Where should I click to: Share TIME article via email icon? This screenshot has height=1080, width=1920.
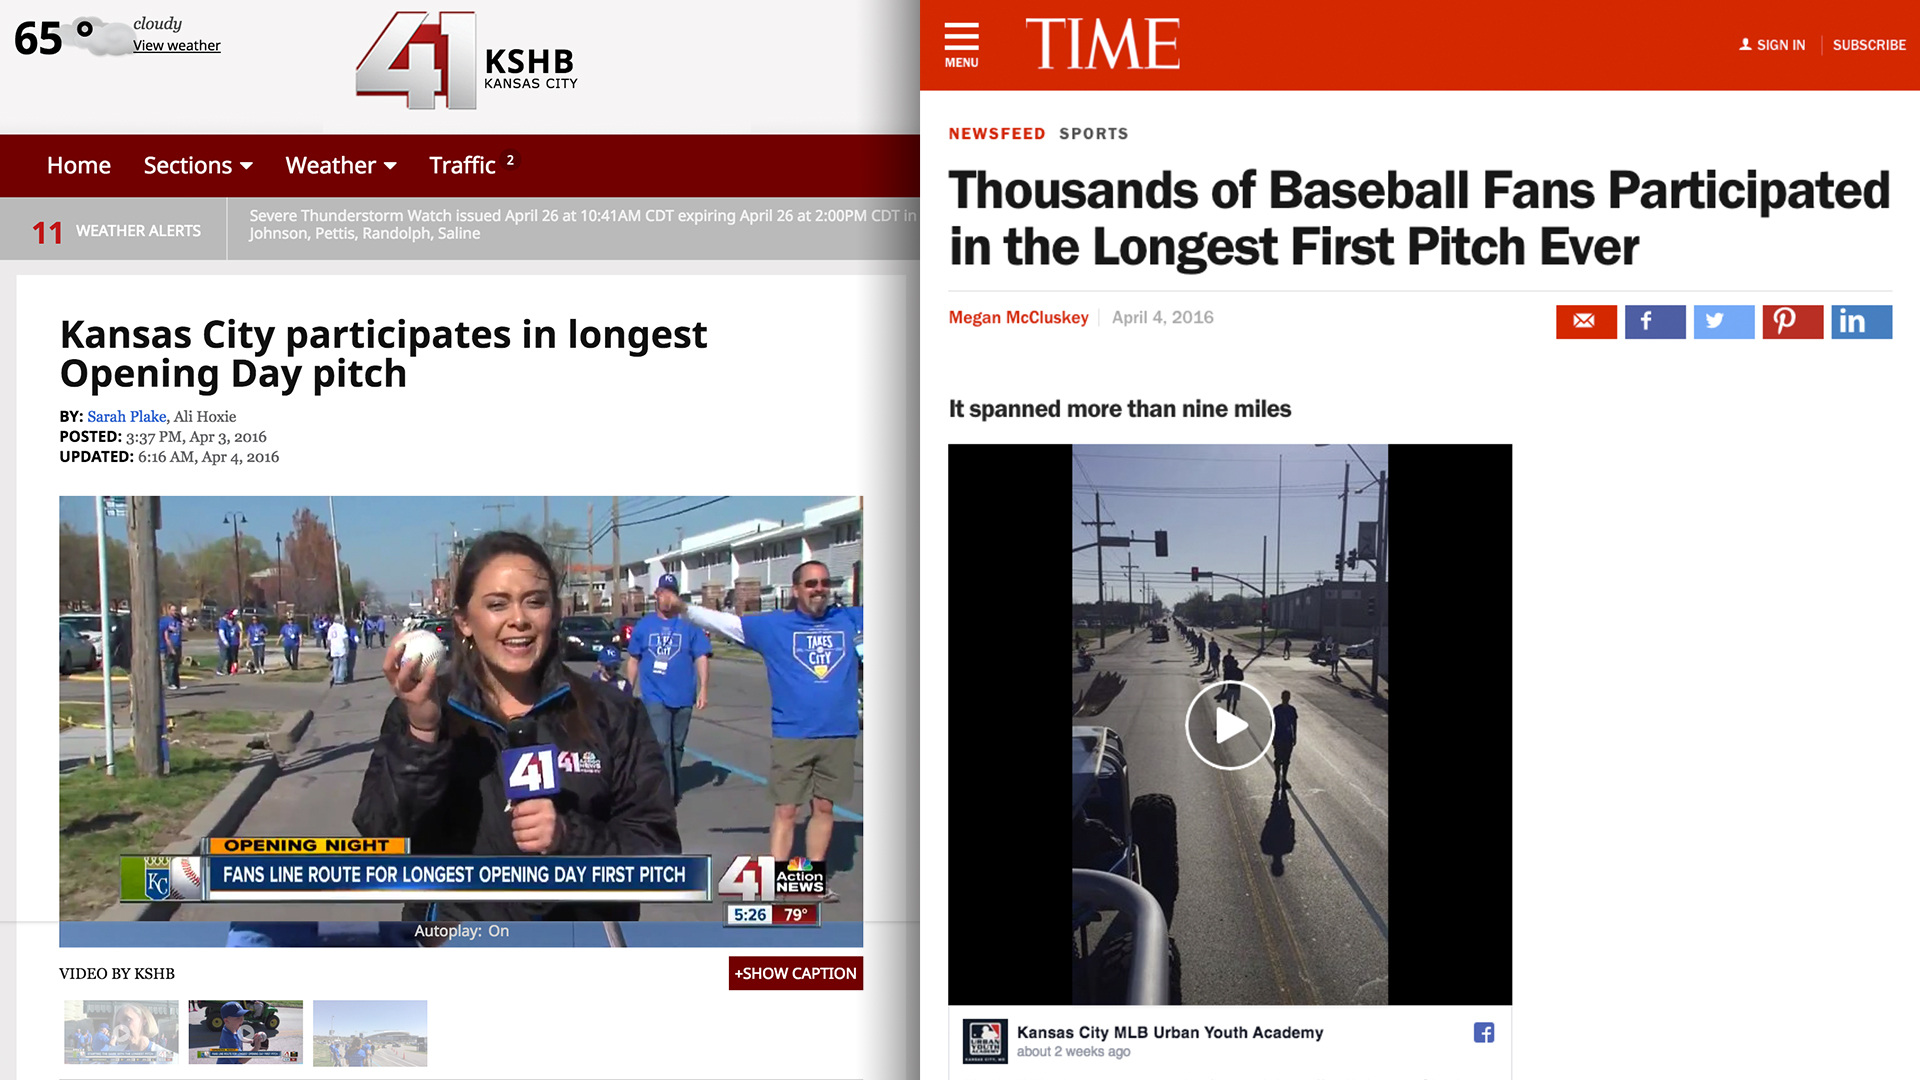[x=1586, y=322]
